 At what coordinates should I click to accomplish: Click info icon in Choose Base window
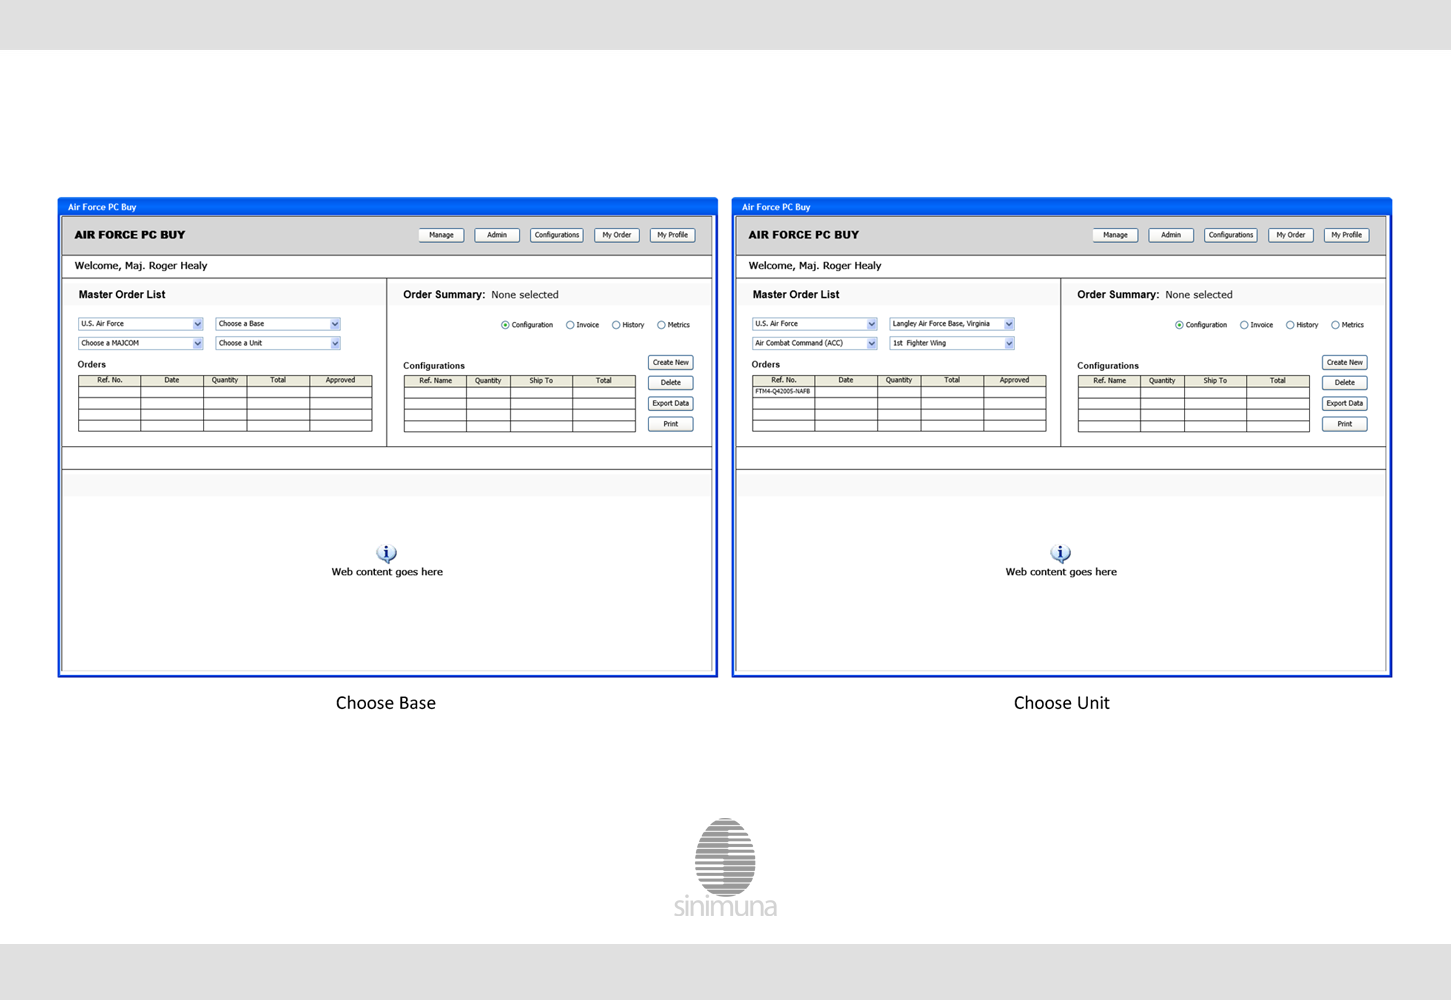click(x=387, y=553)
